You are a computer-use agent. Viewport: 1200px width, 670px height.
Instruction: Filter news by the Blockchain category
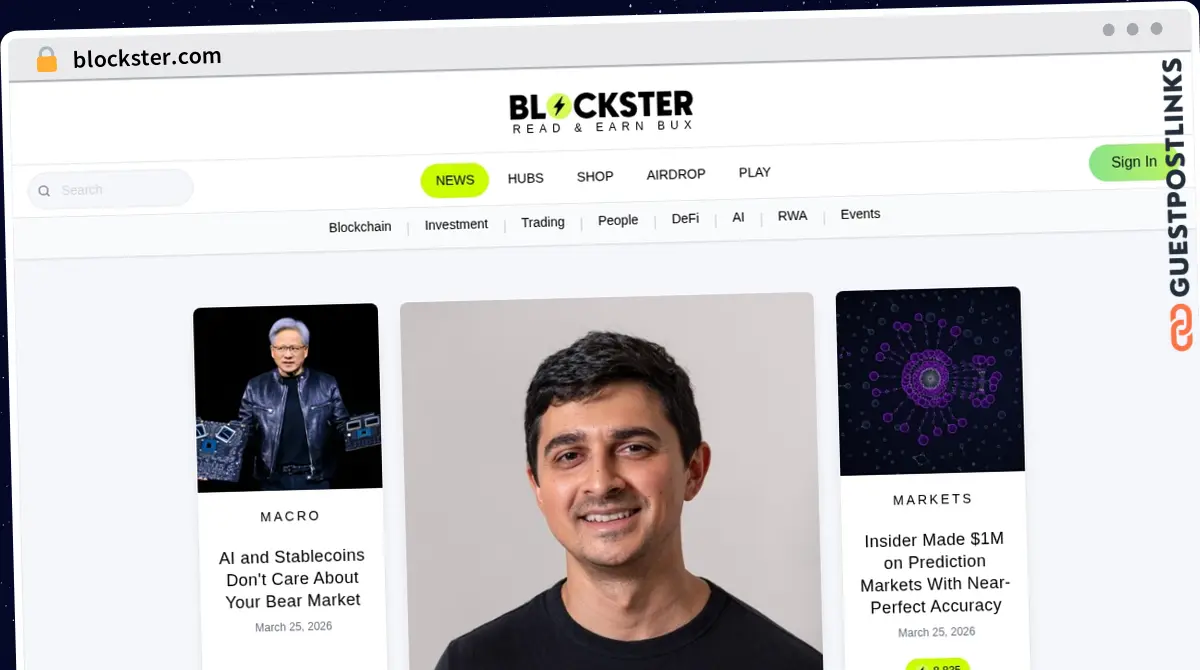[360, 227]
